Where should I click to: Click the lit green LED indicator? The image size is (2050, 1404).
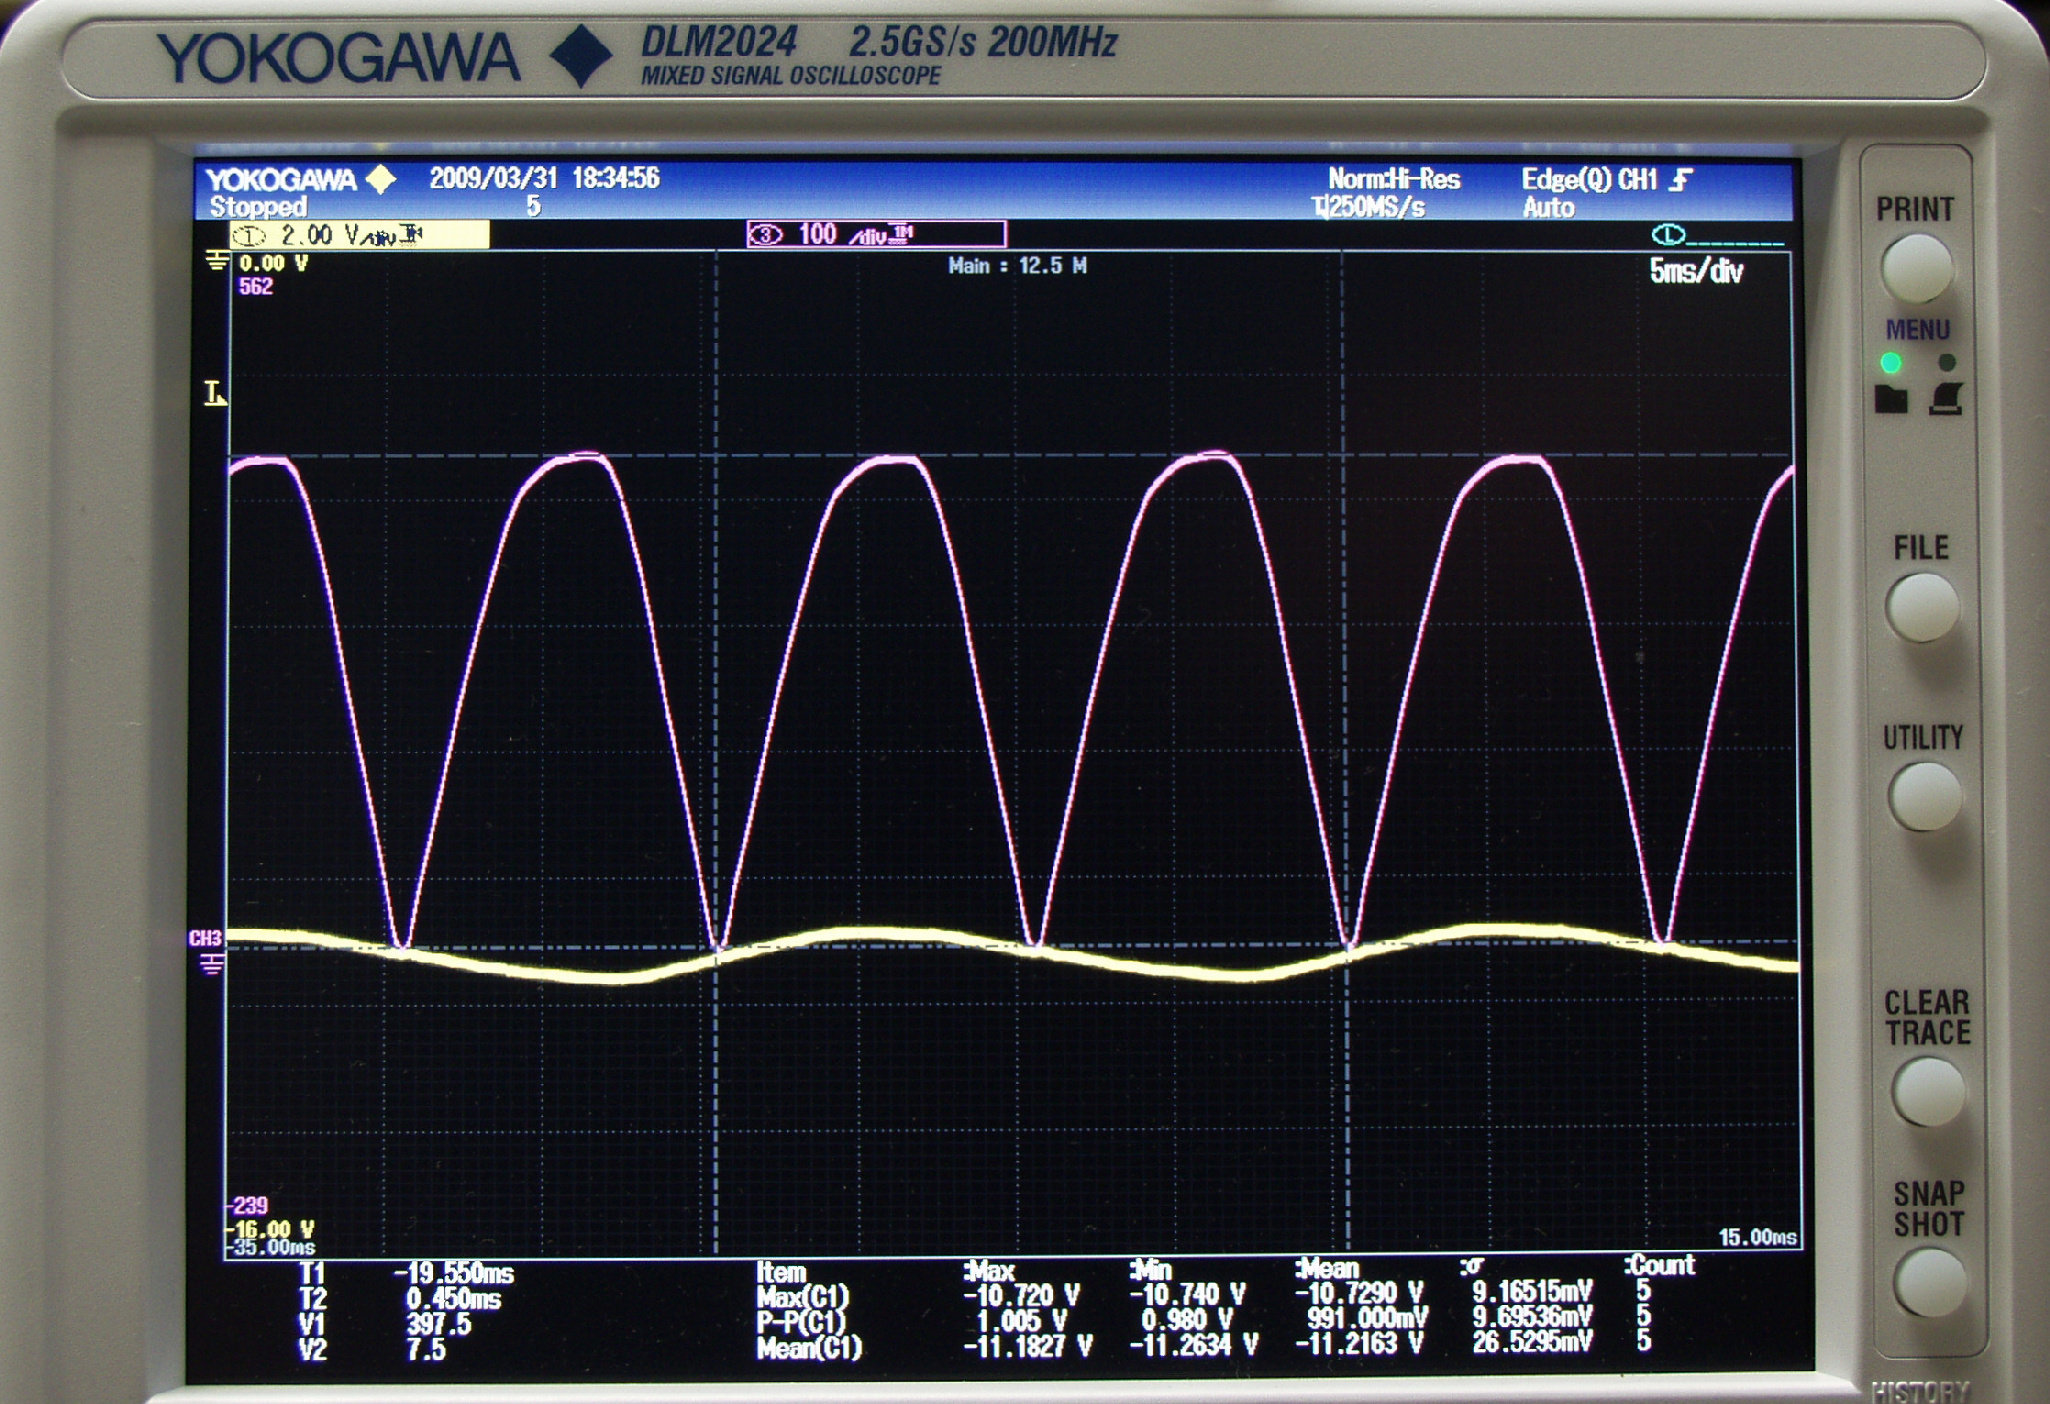click(x=1890, y=362)
